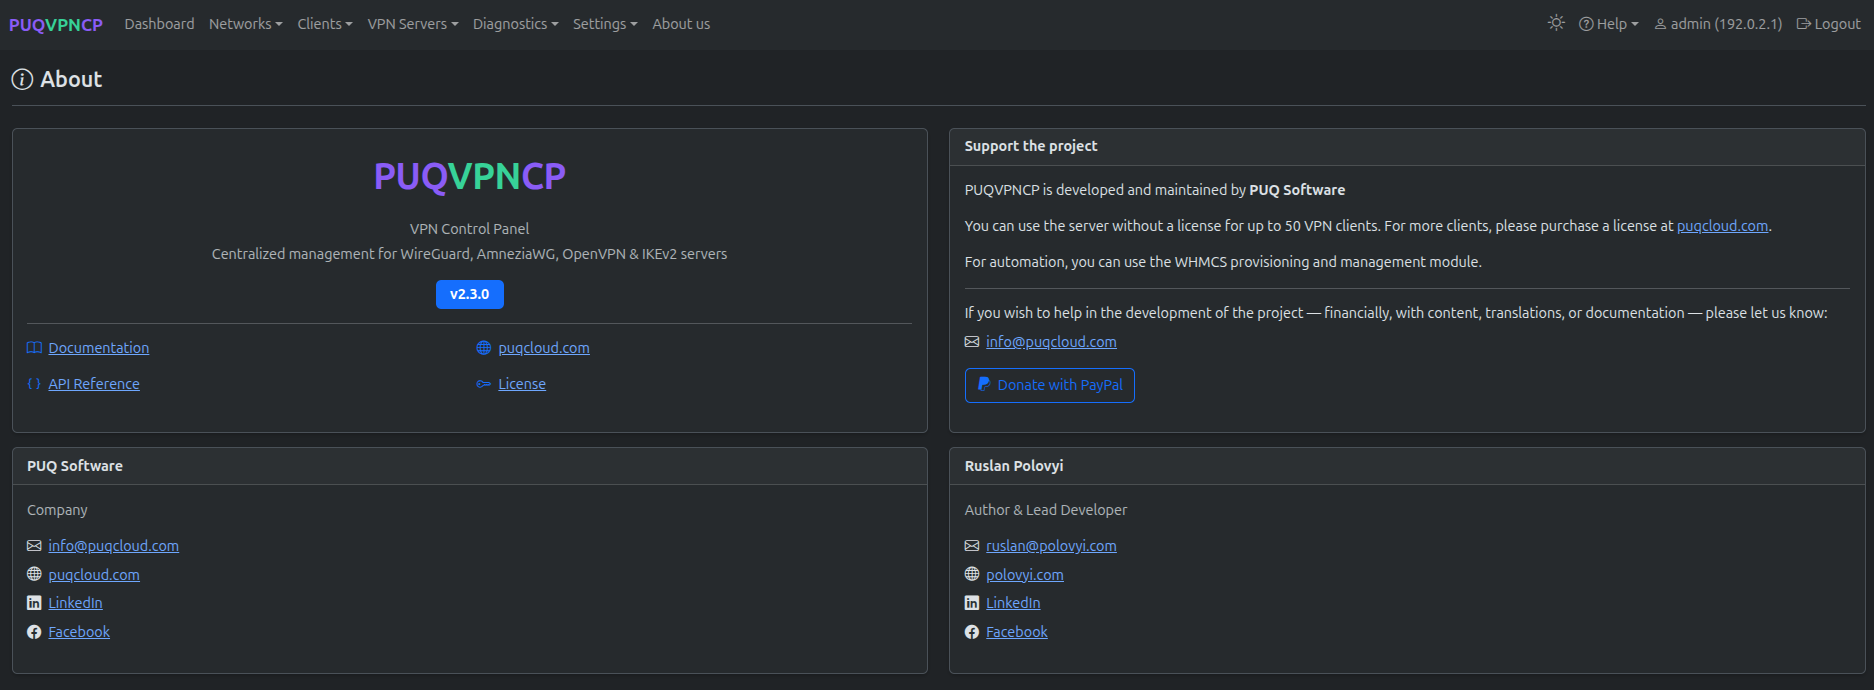Click puqcloud.com link in license purchase sentence
The width and height of the screenshot is (1874, 690).
pyautogui.click(x=1722, y=226)
